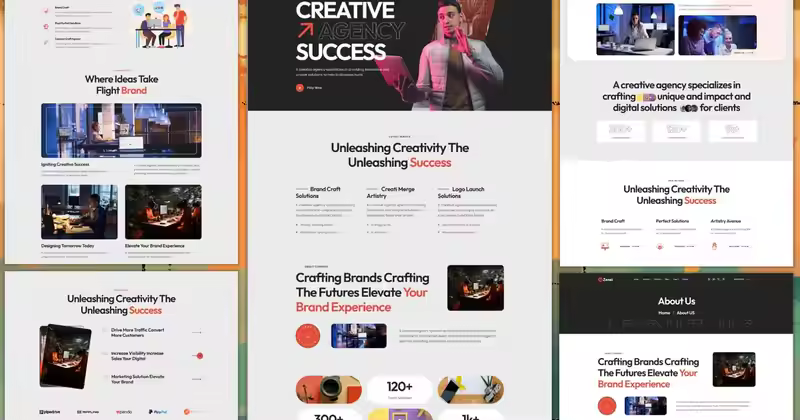800x420 pixels.
Task: Click the small blue office image in center page
Action: click(359, 336)
